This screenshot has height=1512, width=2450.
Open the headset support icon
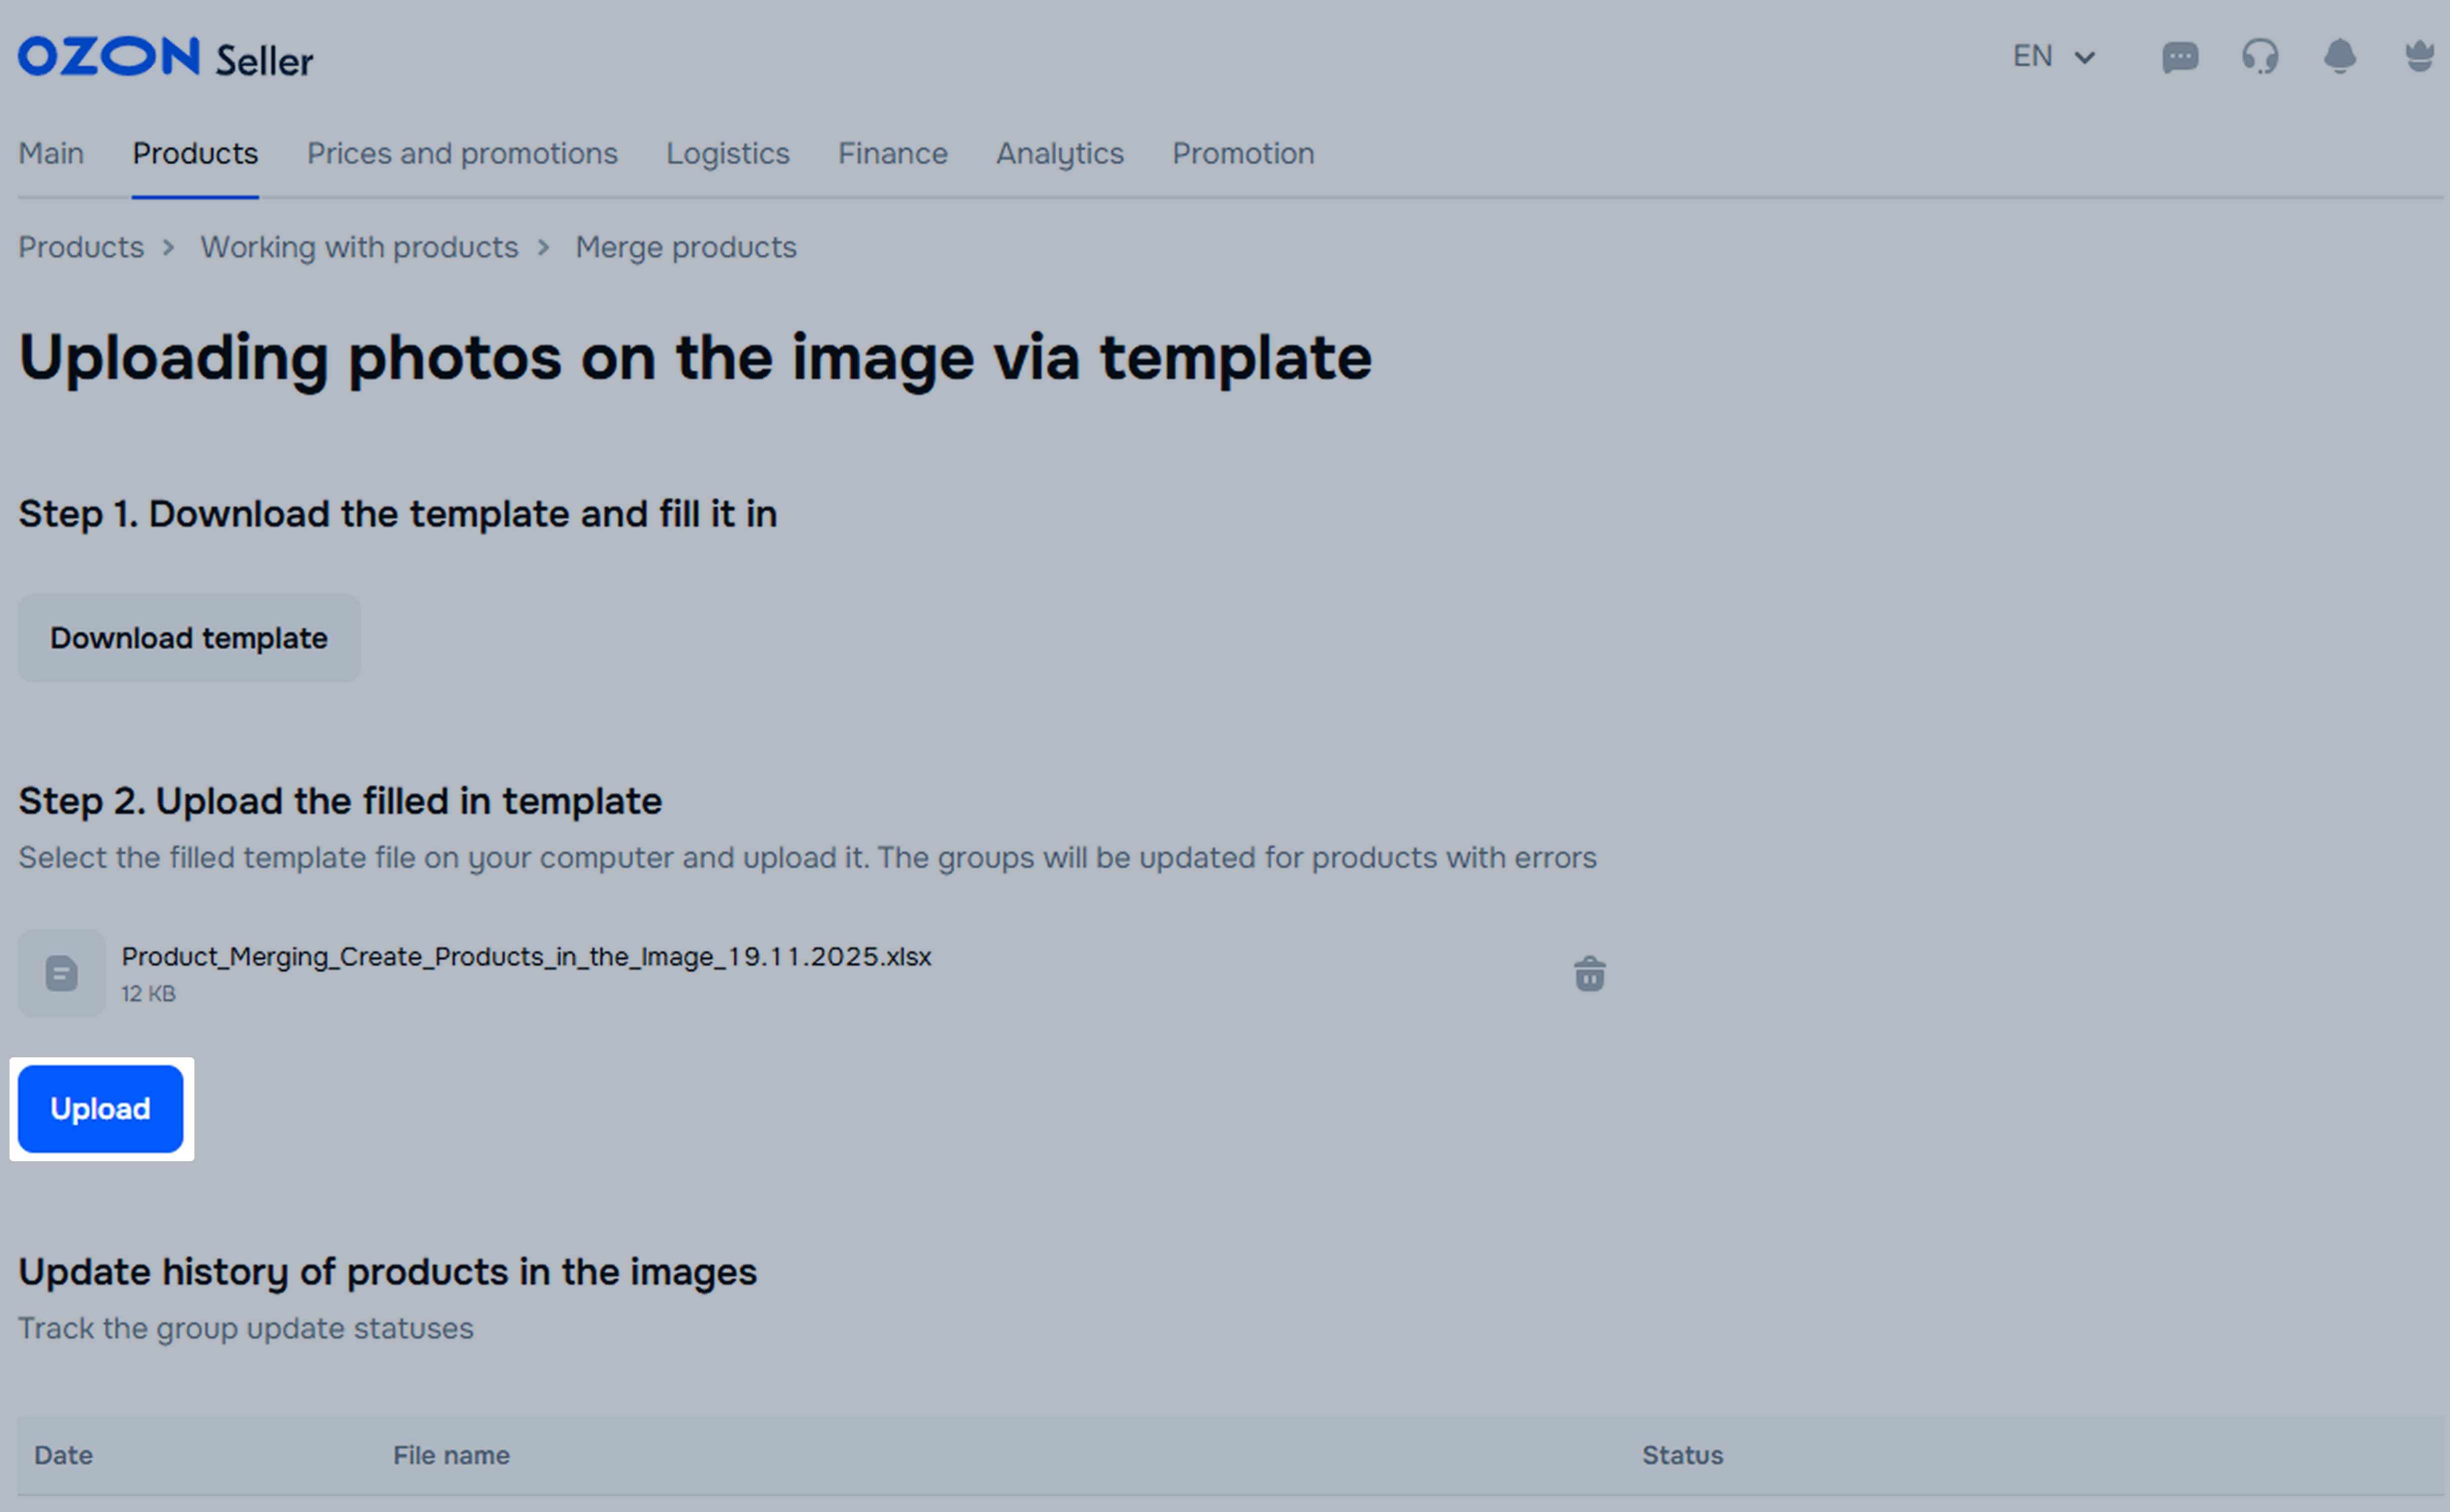[2259, 57]
